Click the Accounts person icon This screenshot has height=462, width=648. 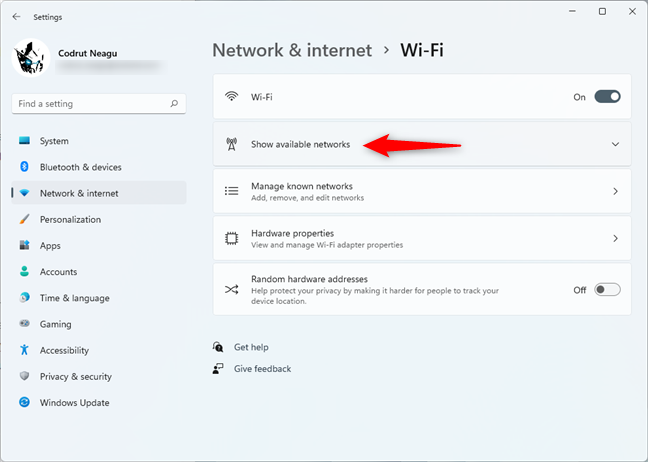(24, 271)
